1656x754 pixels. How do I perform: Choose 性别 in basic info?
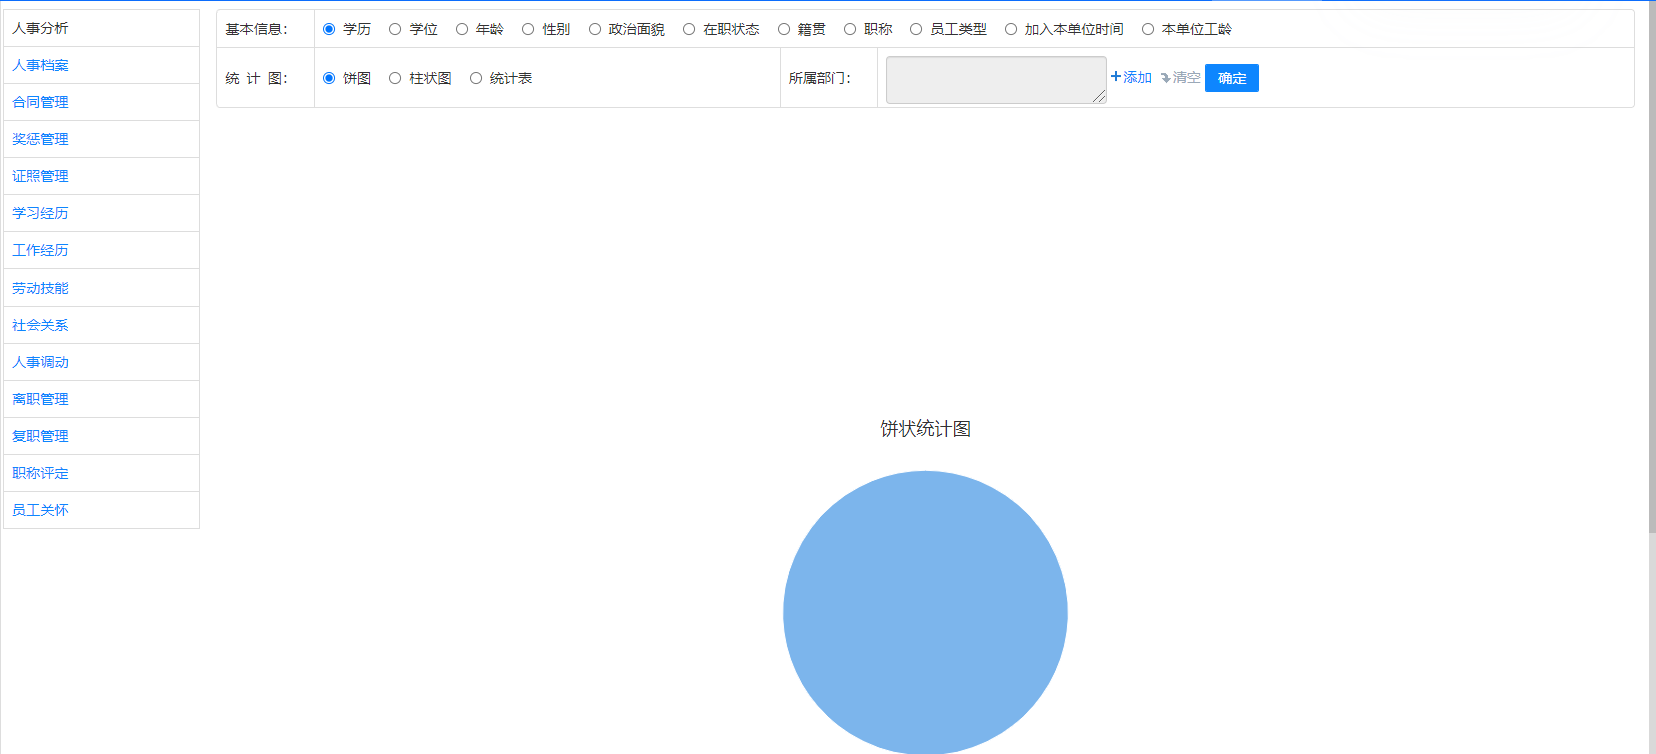coord(528,29)
